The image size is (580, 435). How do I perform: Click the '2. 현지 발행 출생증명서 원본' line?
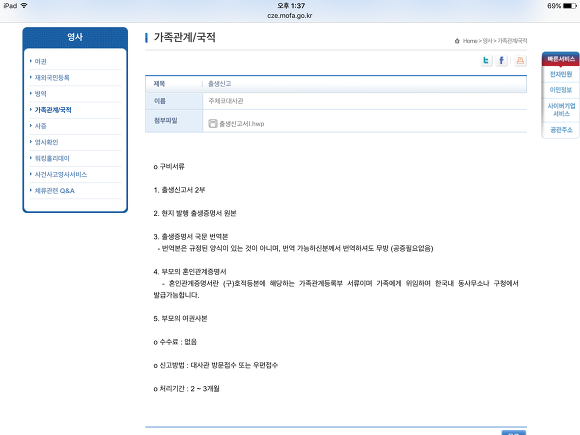[x=195, y=213]
